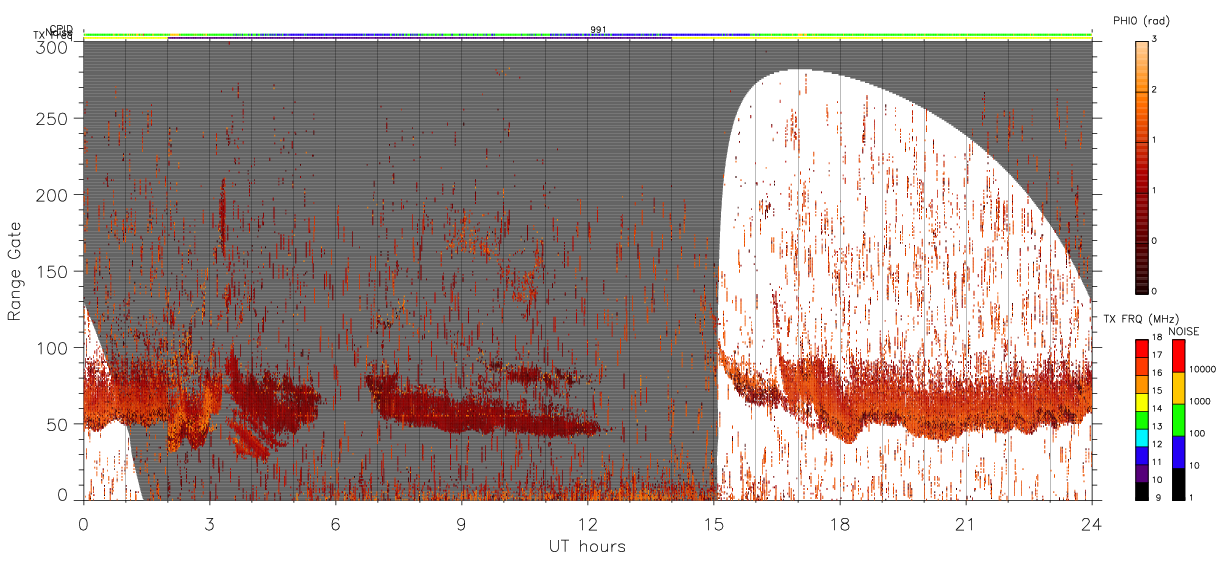Select the black swatch in the NOISE legend

click(x=1178, y=483)
